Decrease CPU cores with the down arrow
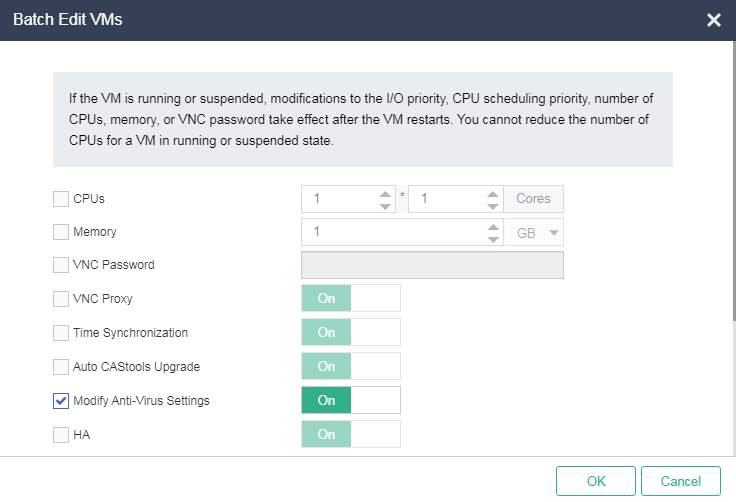 click(x=492, y=206)
